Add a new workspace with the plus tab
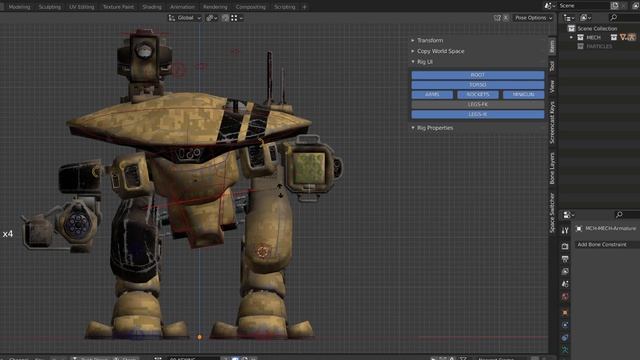This screenshot has height=360, width=640. point(304,7)
